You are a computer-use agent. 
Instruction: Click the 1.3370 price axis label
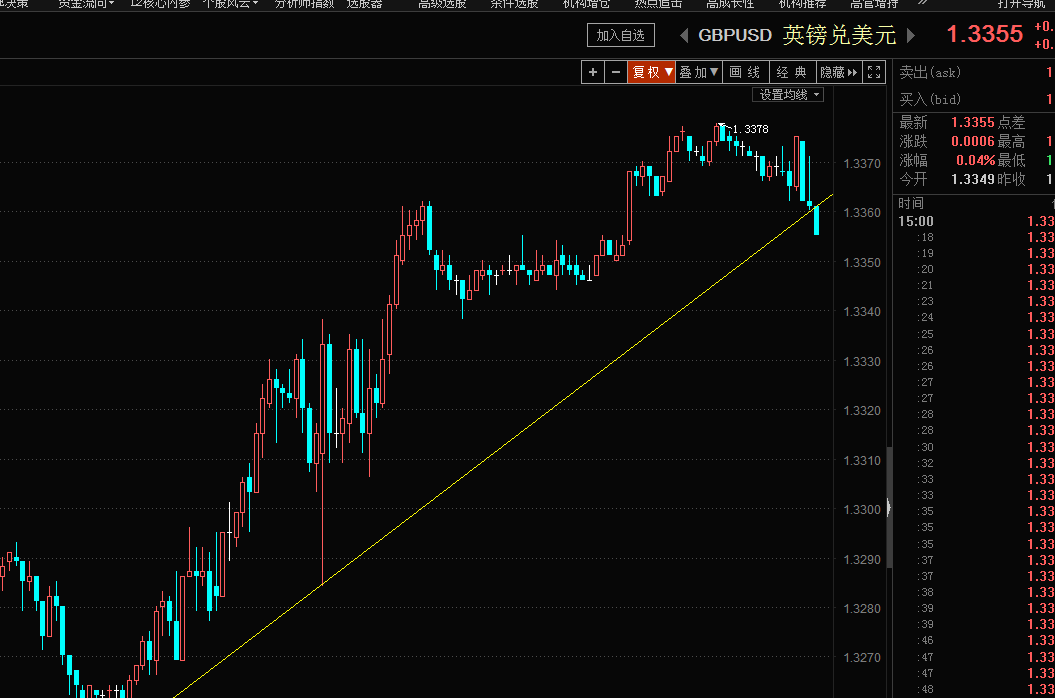point(862,164)
